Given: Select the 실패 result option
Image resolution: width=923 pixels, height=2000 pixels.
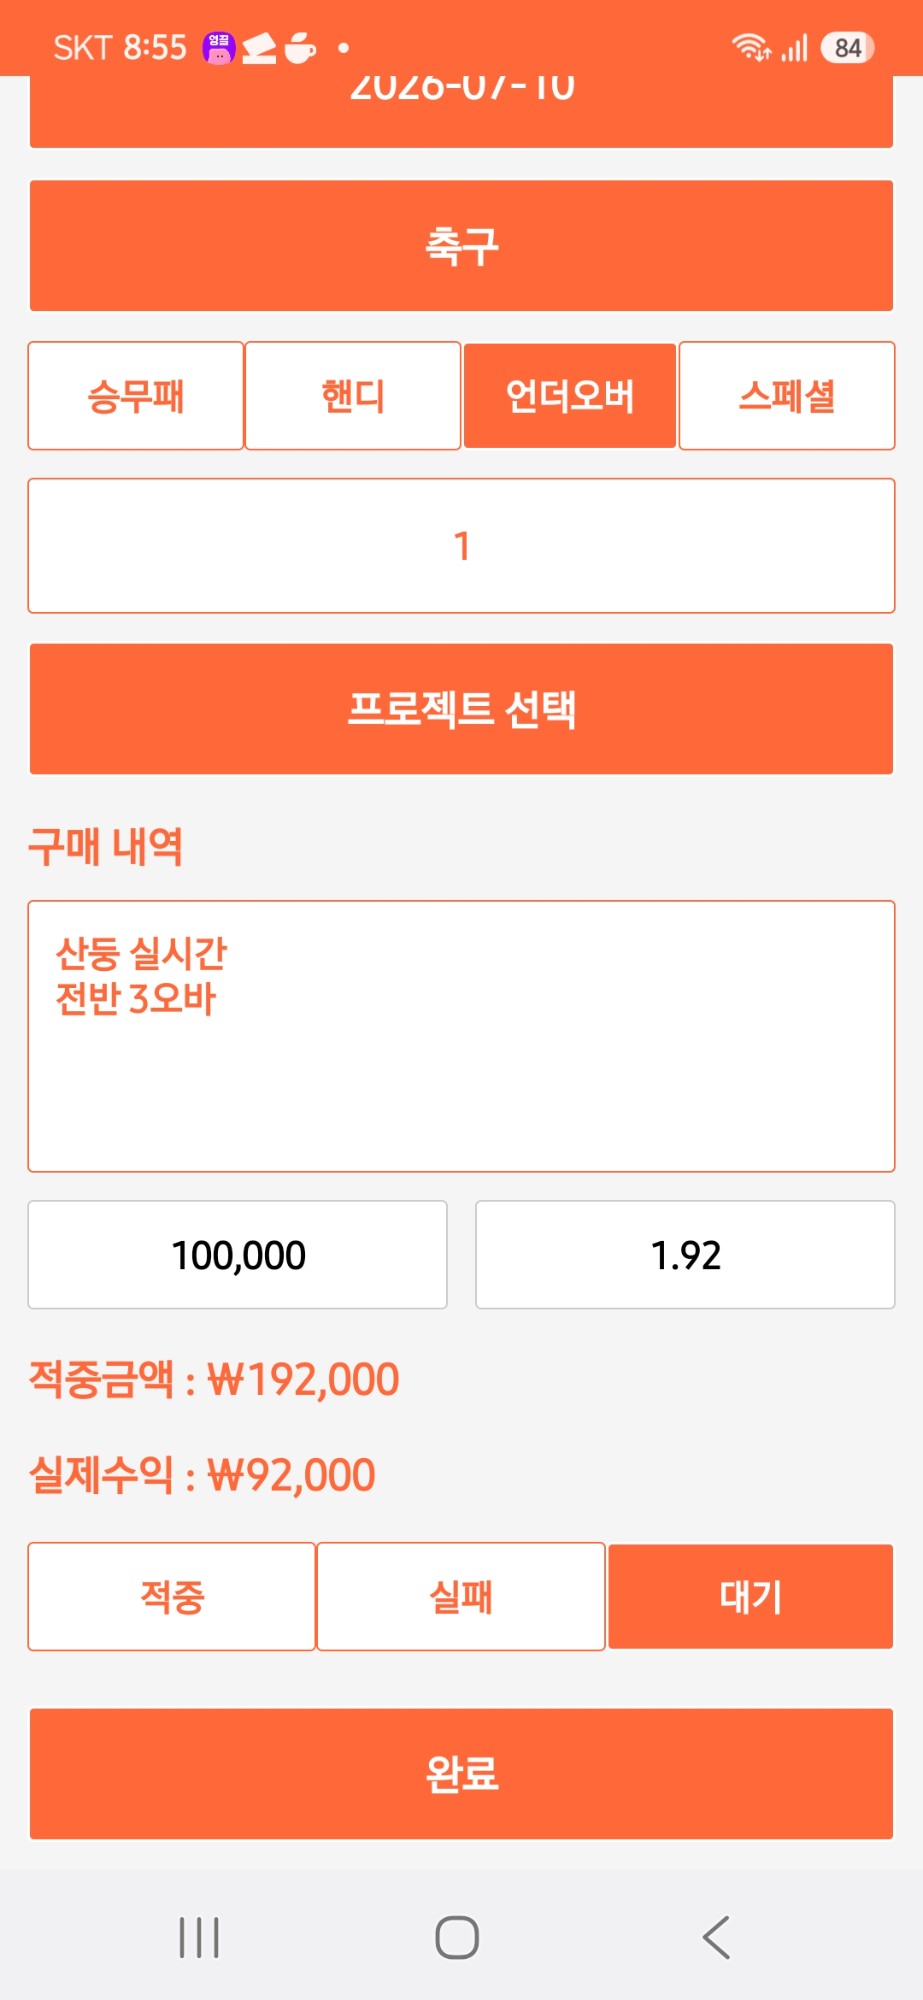Looking at the screenshot, I should pos(461,1596).
